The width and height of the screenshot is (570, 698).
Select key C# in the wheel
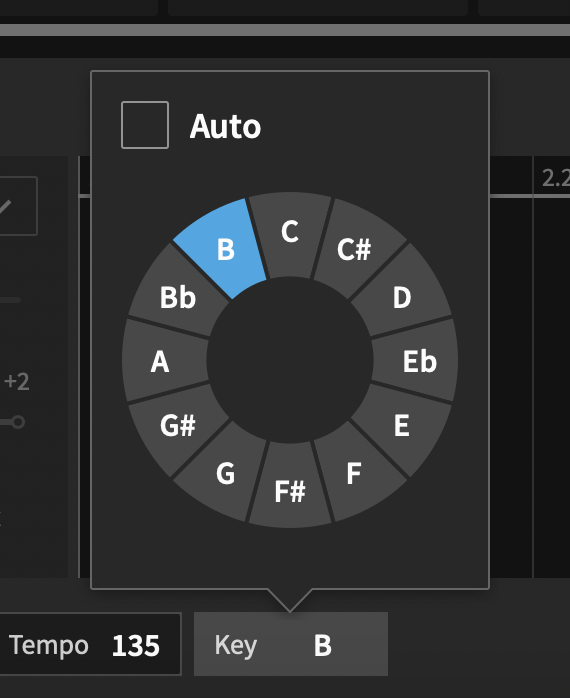[x=355, y=248]
